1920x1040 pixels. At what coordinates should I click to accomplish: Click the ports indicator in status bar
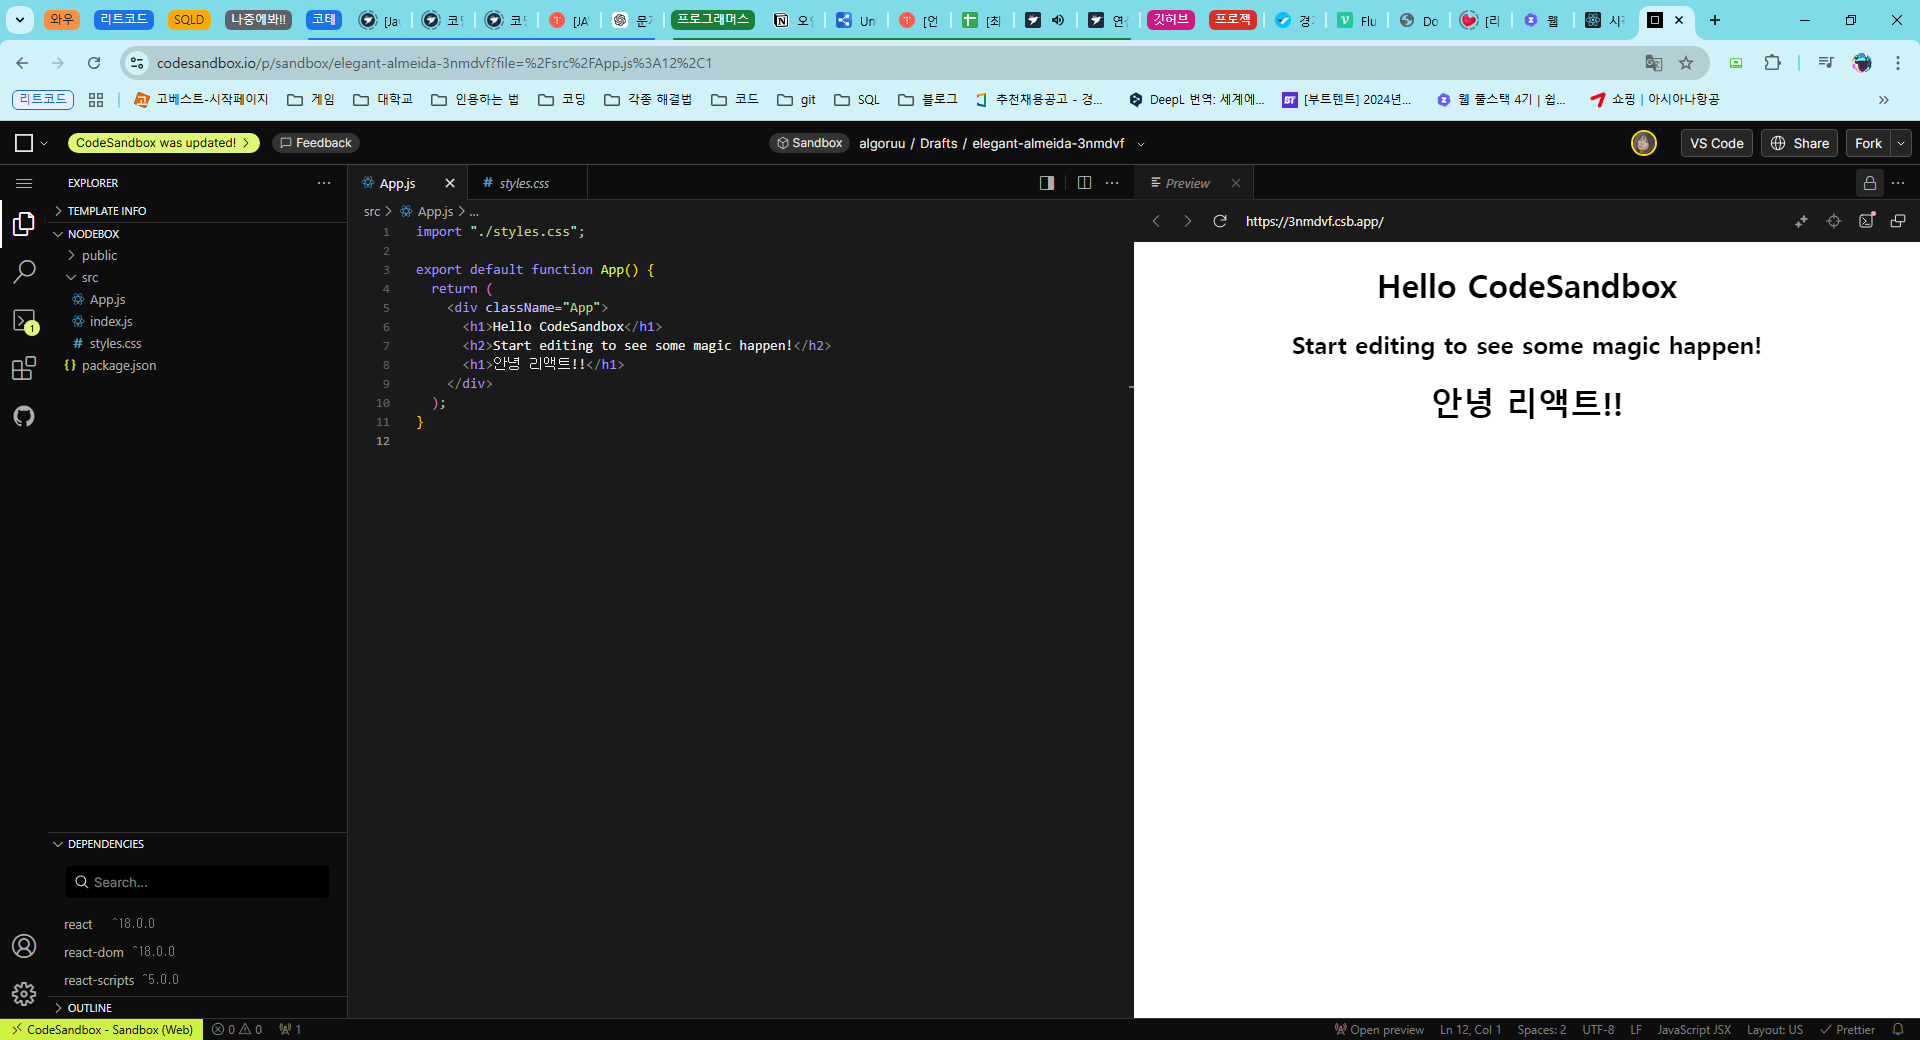click(290, 1029)
